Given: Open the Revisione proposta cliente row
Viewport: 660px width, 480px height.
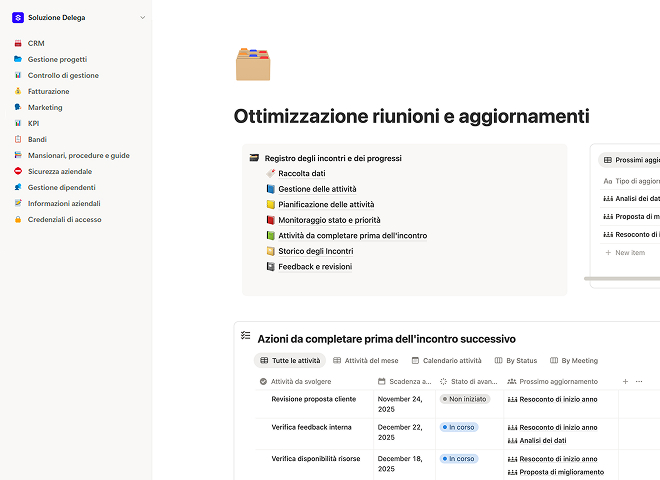Looking at the screenshot, I should tap(314, 399).
